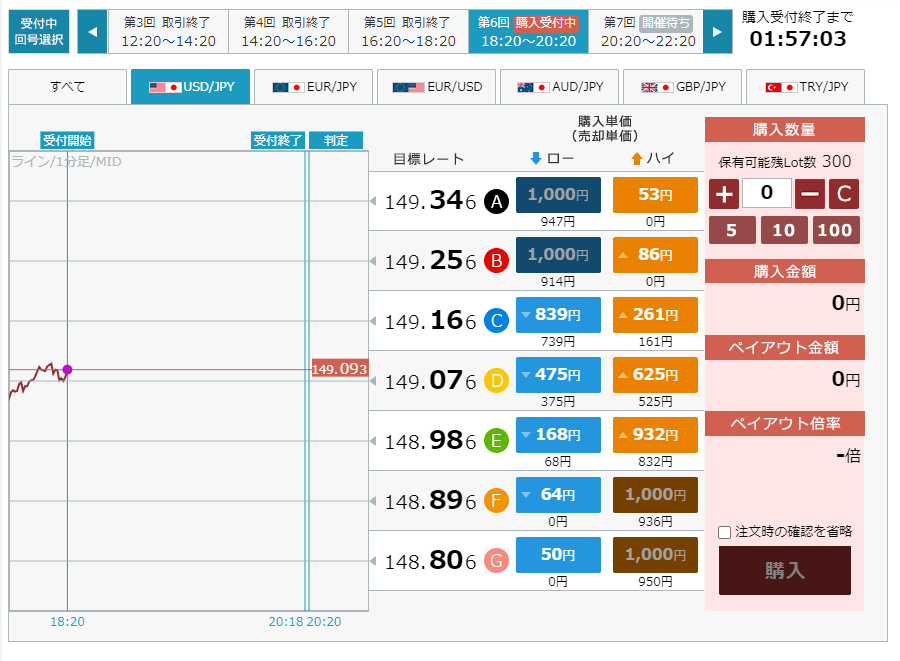The width and height of the screenshot is (900, 661).
Task: Click the blue C rate badge
Action: click(496, 321)
